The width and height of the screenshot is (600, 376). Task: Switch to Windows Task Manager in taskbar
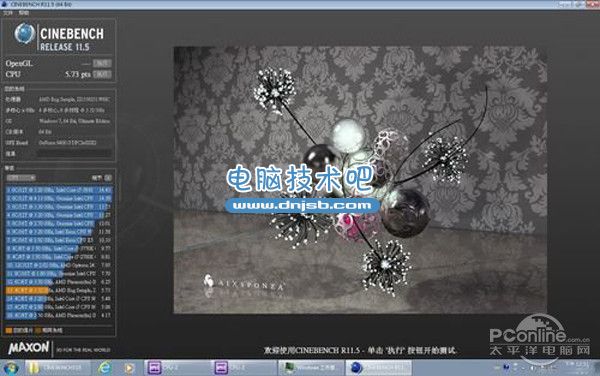coord(311,368)
